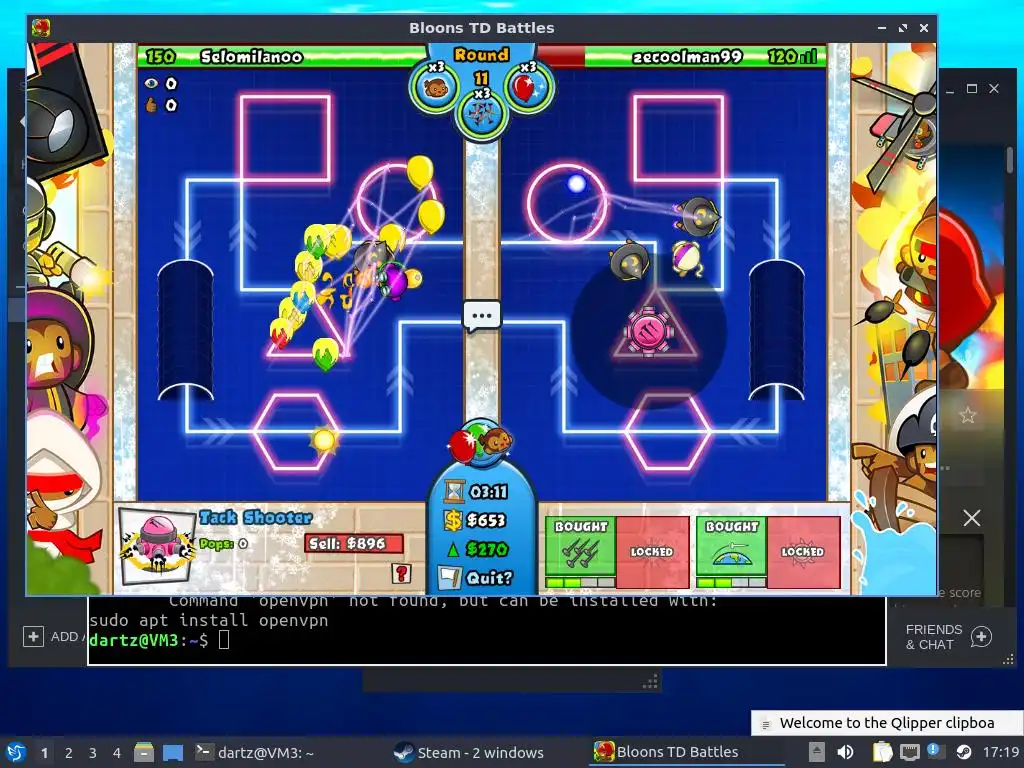Switch to workspace 3
This screenshot has height=768, width=1024.
[x=93, y=753]
